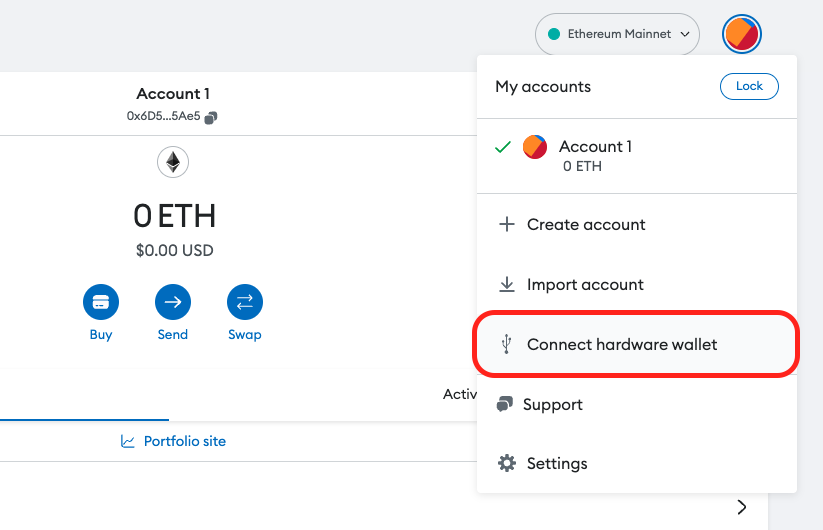Select Connect hardware wallet menu entry

637,344
